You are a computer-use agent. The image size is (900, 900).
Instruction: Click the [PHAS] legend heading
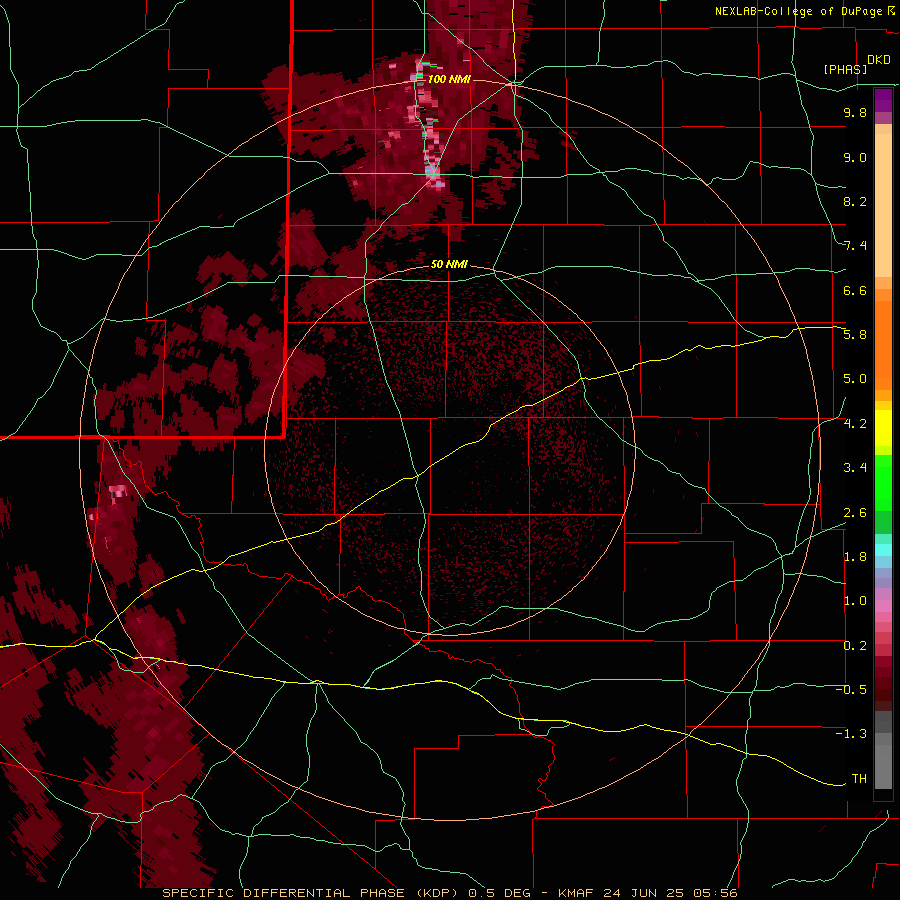[x=845, y=69]
